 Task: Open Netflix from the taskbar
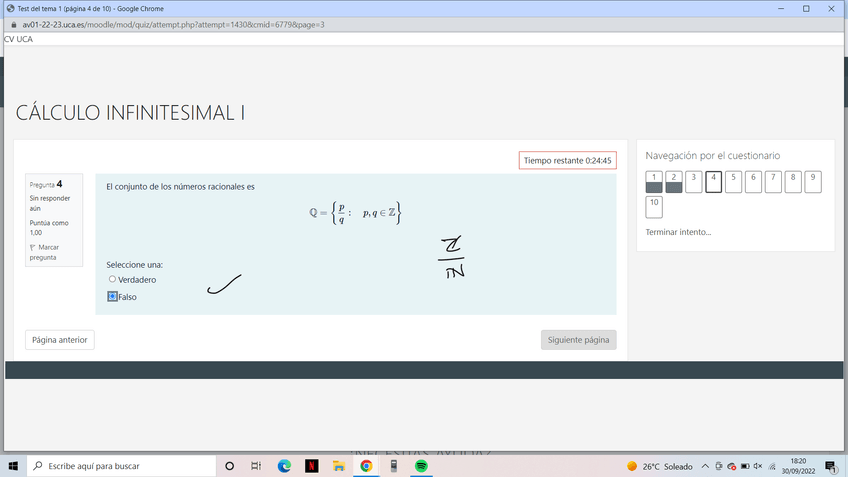coord(312,466)
